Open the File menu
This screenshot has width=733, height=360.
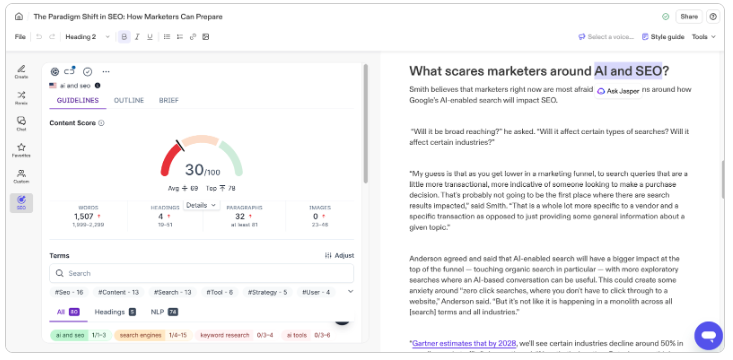tap(20, 37)
